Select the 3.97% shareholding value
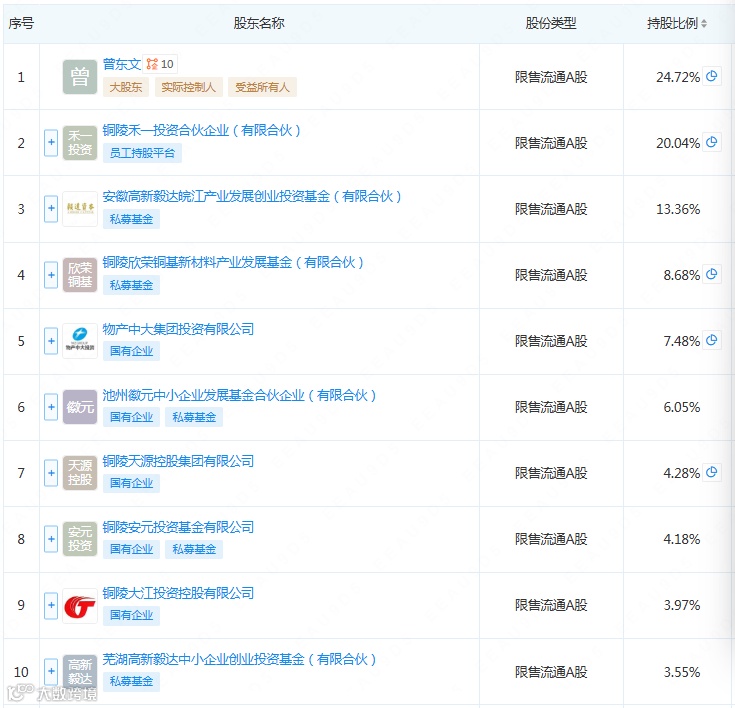 (x=682, y=605)
